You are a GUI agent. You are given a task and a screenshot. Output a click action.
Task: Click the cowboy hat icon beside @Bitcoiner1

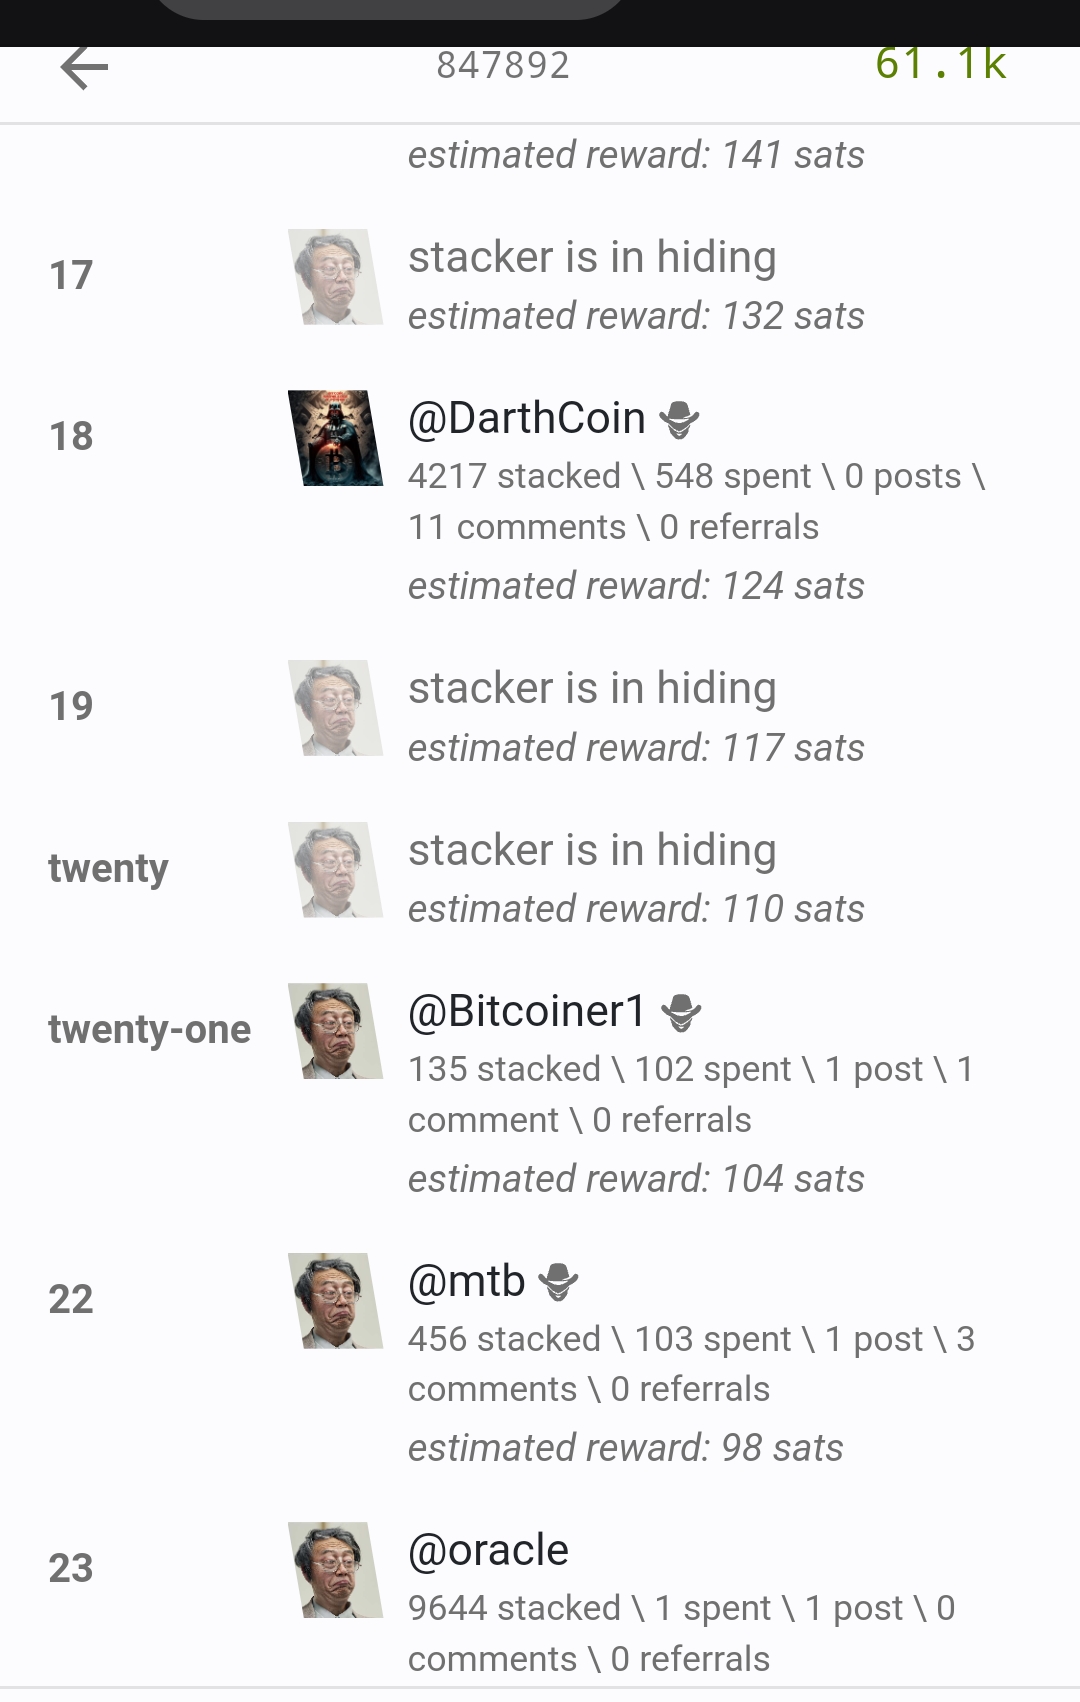[681, 1013]
